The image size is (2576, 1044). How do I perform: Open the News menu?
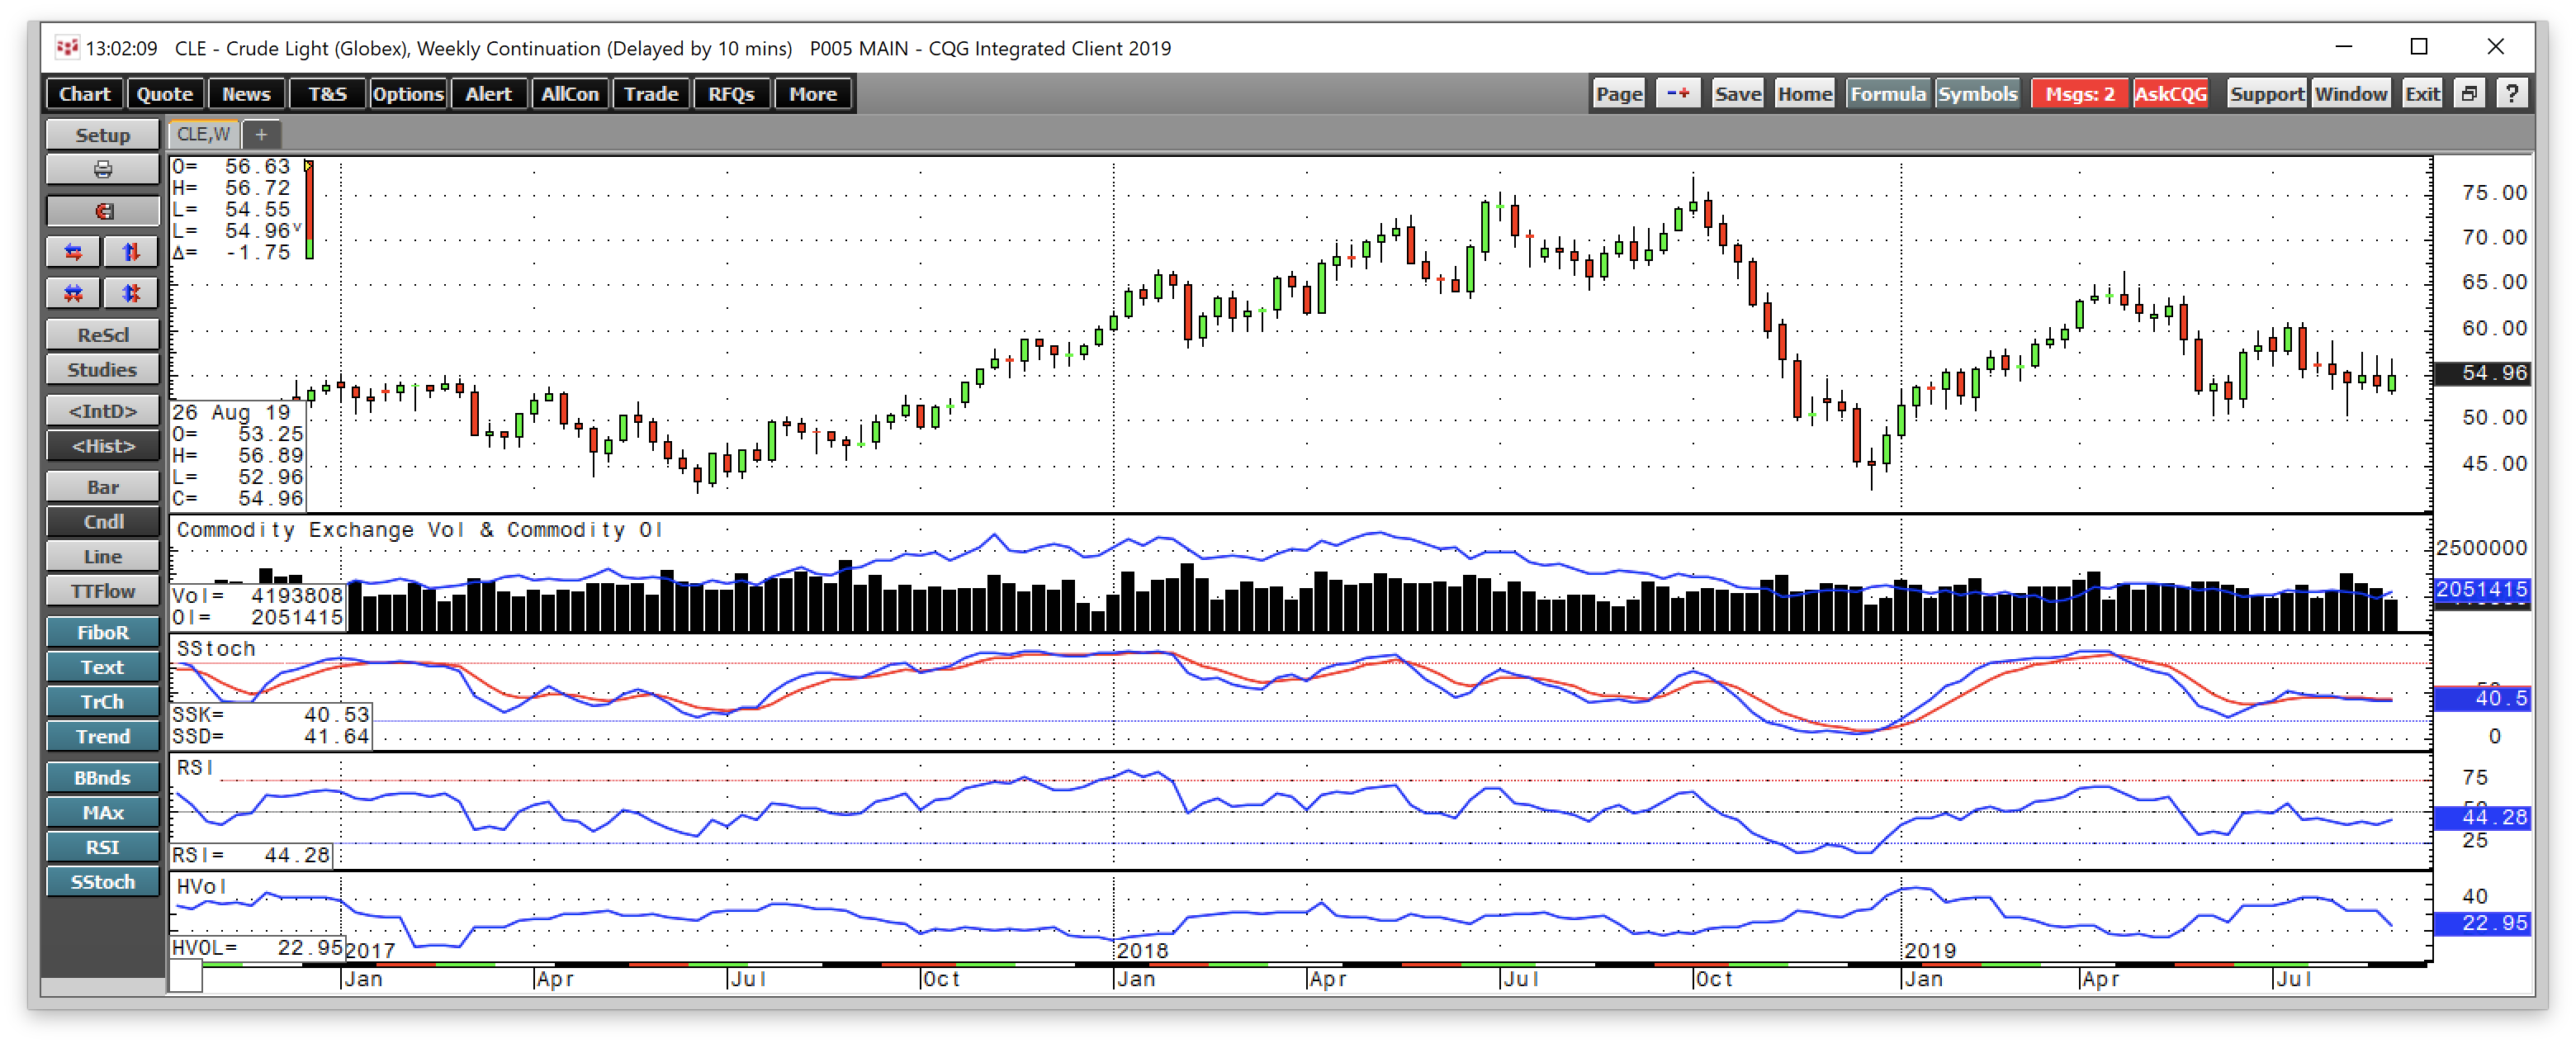[246, 94]
